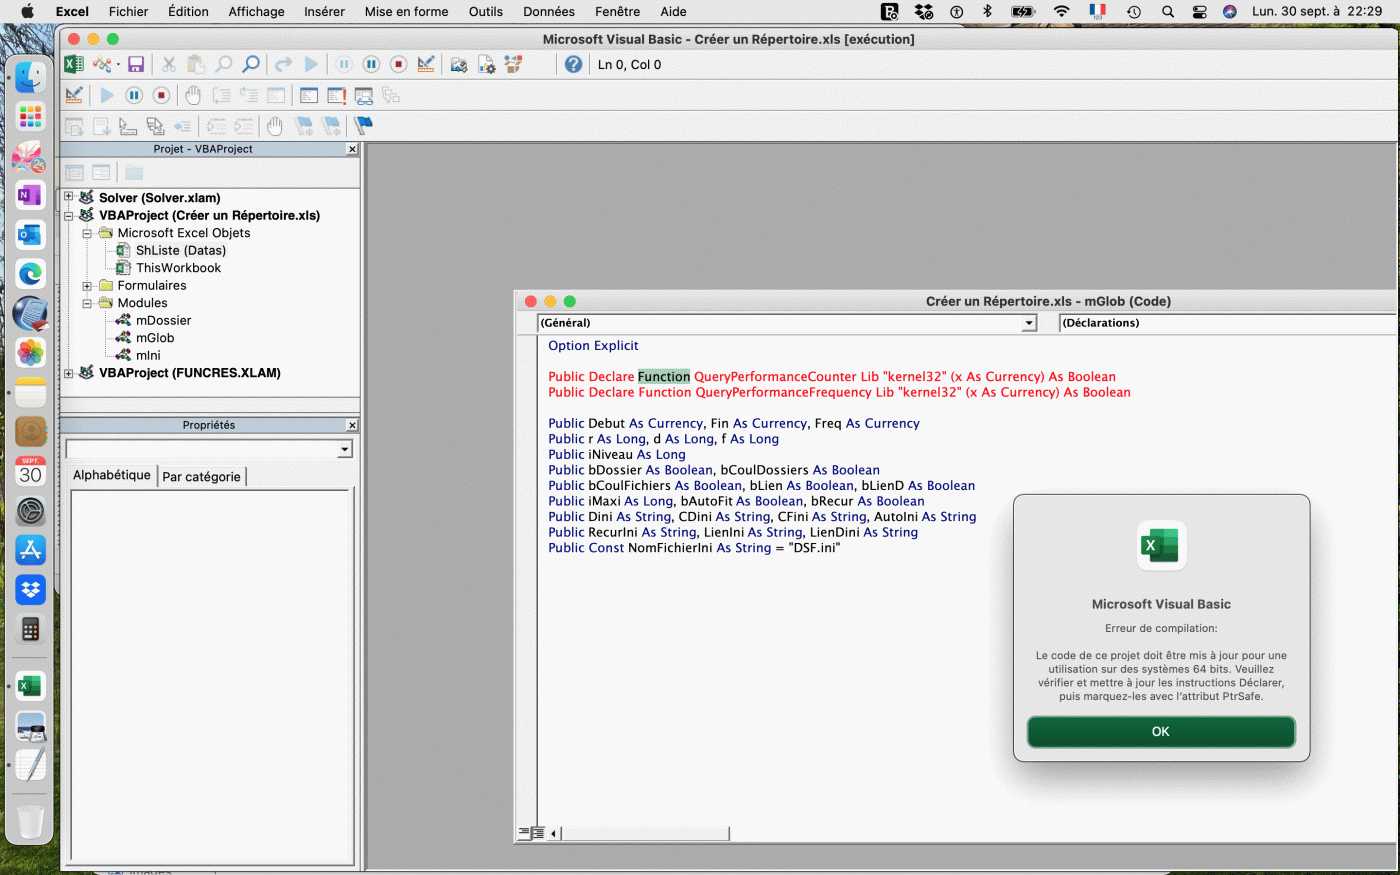Image resolution: width=1400 pixels, height=875 pixels.
Task: Open the Properties panel object dropdown
Action: [344, 449]
